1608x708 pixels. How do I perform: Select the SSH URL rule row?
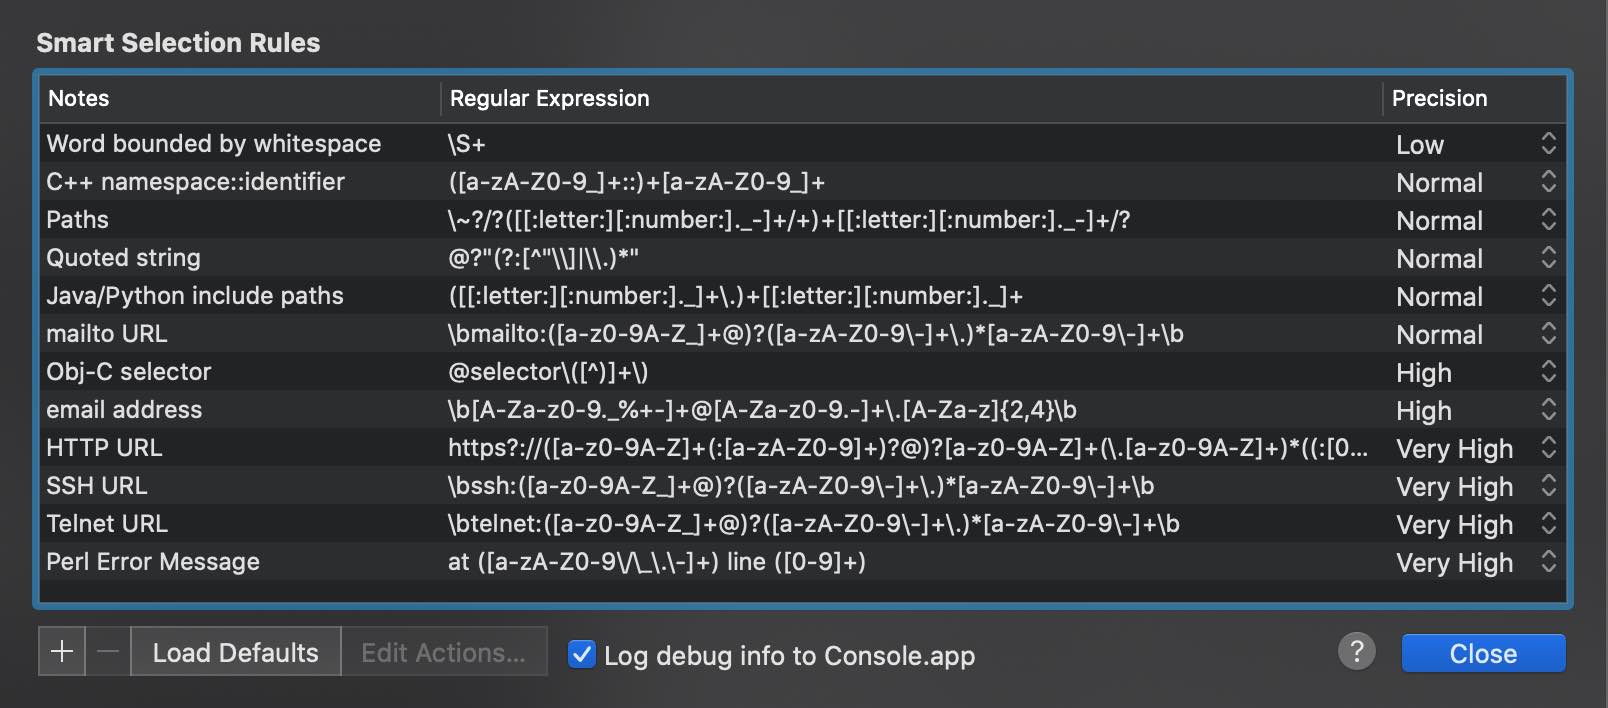pyautogui.click(x=803, y=485)
